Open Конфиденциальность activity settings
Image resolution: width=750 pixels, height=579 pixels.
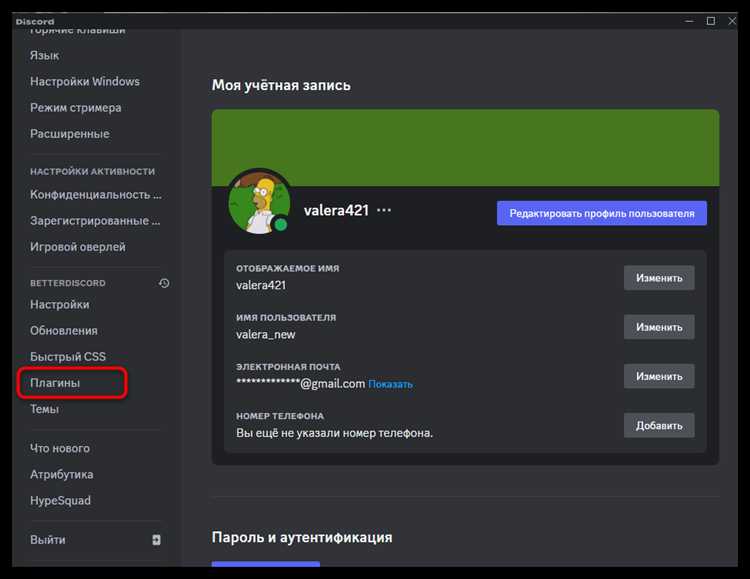click(94, 195)
